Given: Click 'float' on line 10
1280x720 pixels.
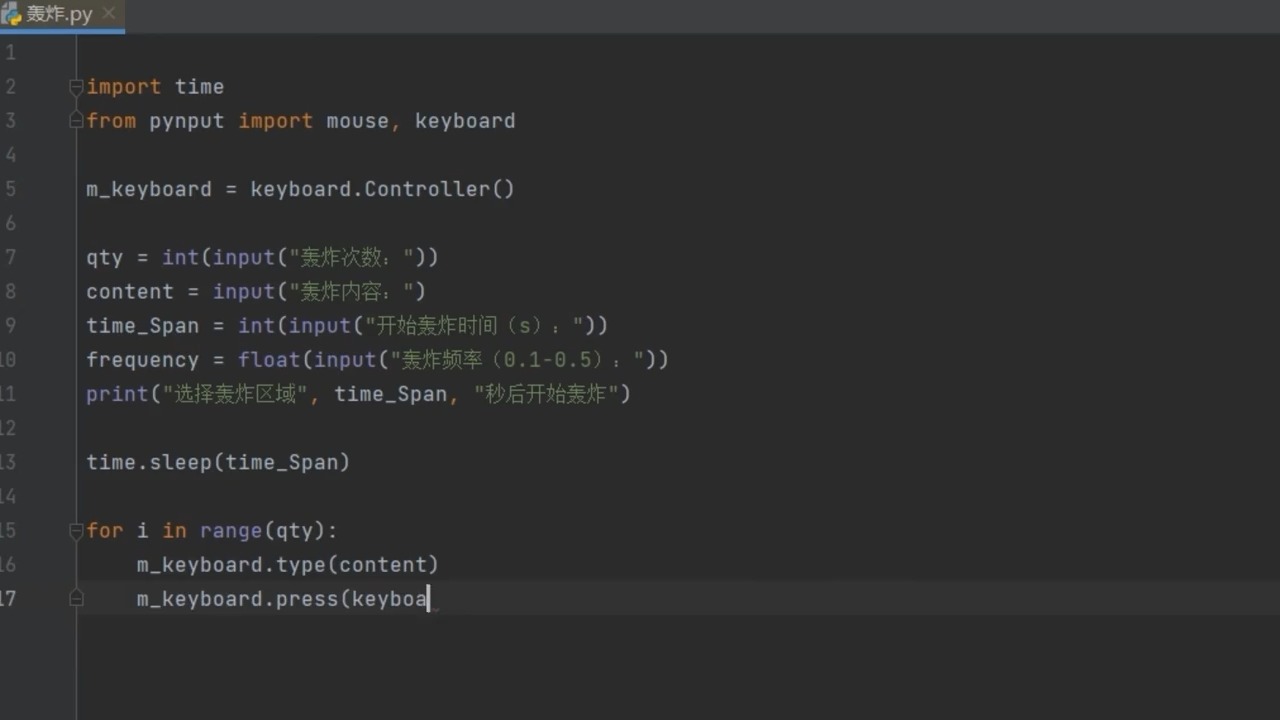Looking at the screenshot, I should point(269,359).
